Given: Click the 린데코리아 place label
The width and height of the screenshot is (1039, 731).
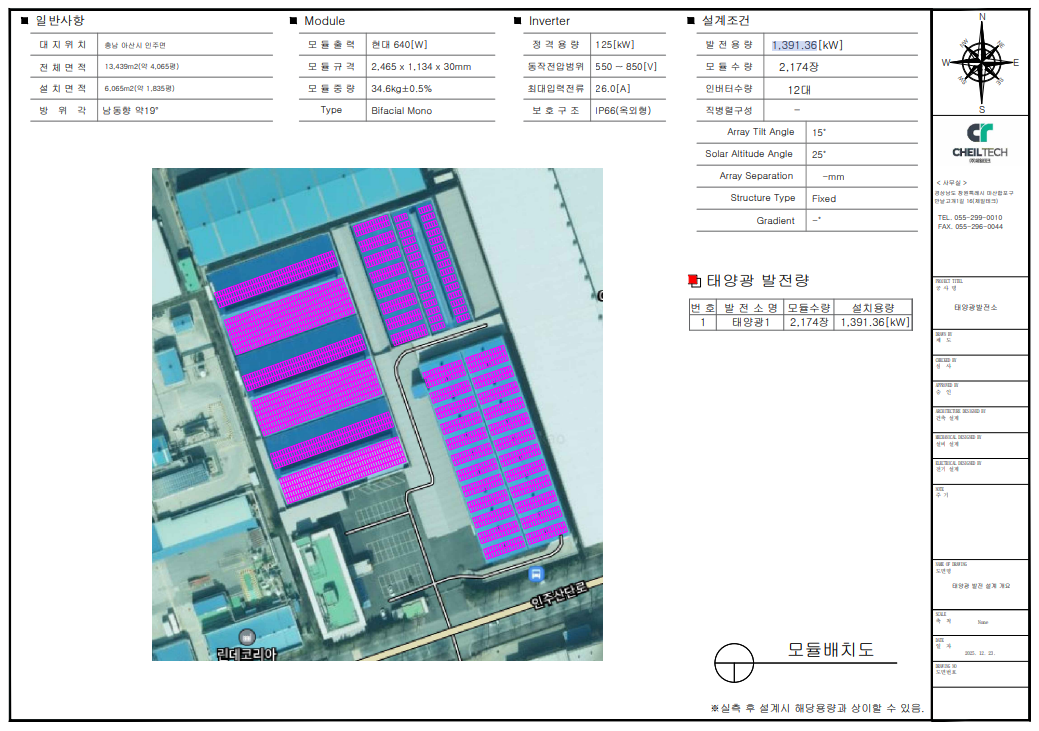Looking at the screenshot, I should pyautogui.click(x=246, y=653).
